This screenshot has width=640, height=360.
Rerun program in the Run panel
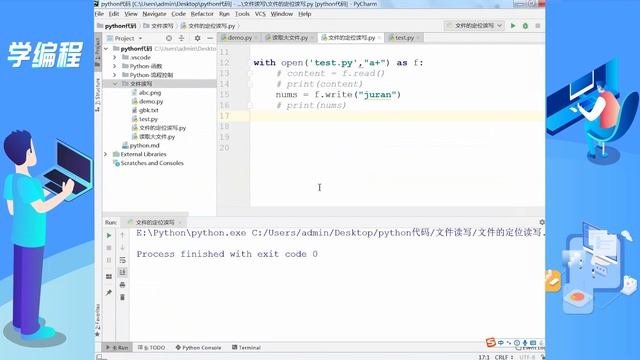point(109,236)
